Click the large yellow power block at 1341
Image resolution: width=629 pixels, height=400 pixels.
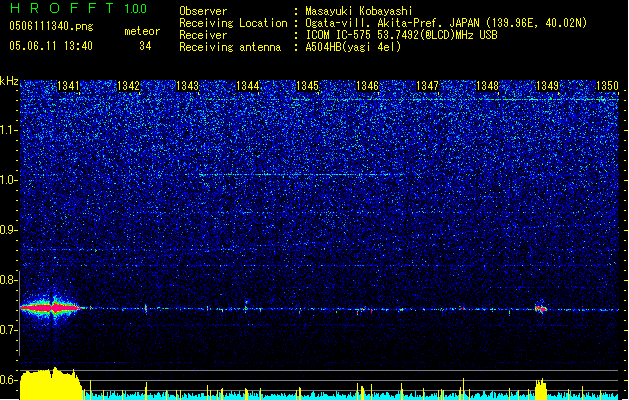[x=51, y=384]
